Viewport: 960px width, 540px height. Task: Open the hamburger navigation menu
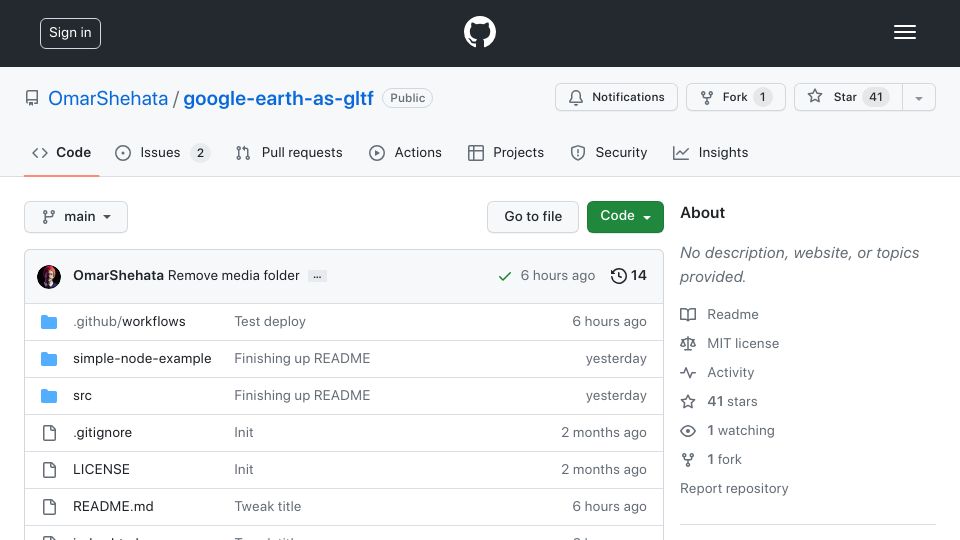point(904,32)
